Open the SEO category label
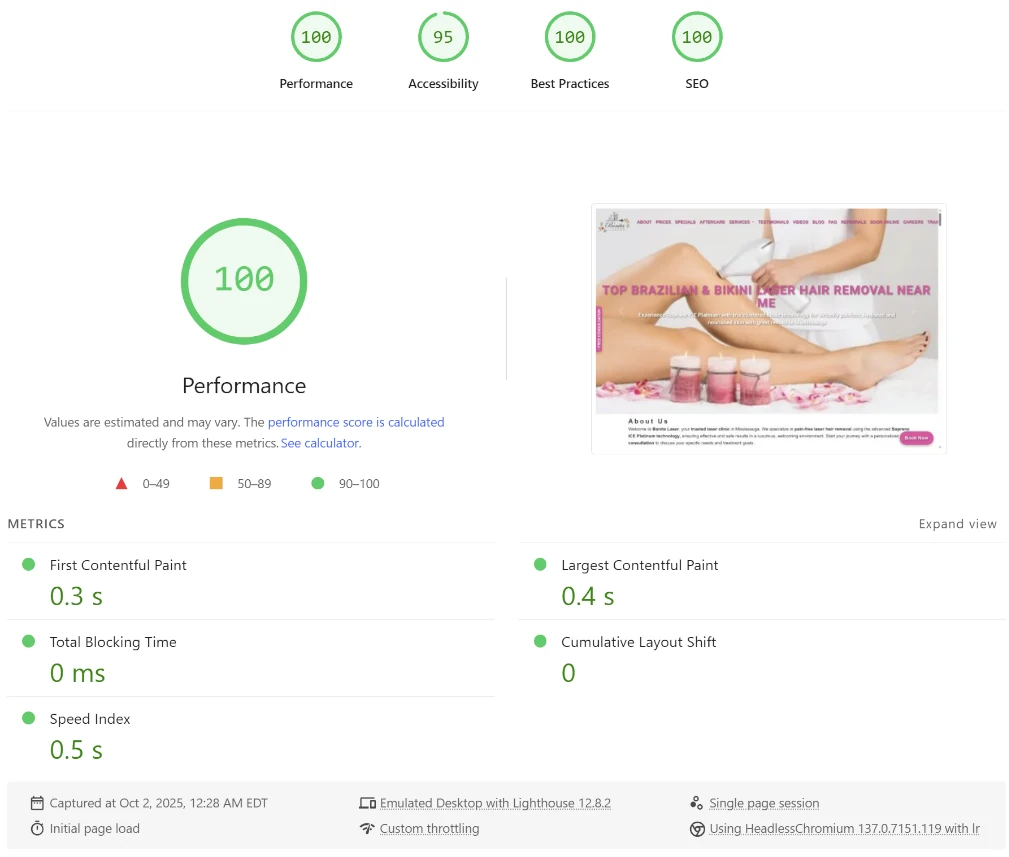The width and height of the screenshot is (1009, 857). coord(697,84)
